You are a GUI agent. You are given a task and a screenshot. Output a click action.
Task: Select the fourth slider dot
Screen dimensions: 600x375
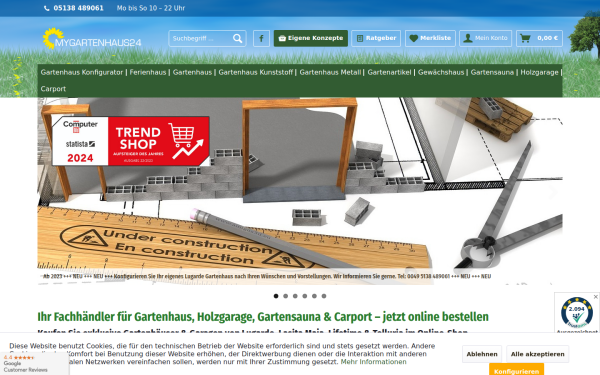(x=305, y=296)
